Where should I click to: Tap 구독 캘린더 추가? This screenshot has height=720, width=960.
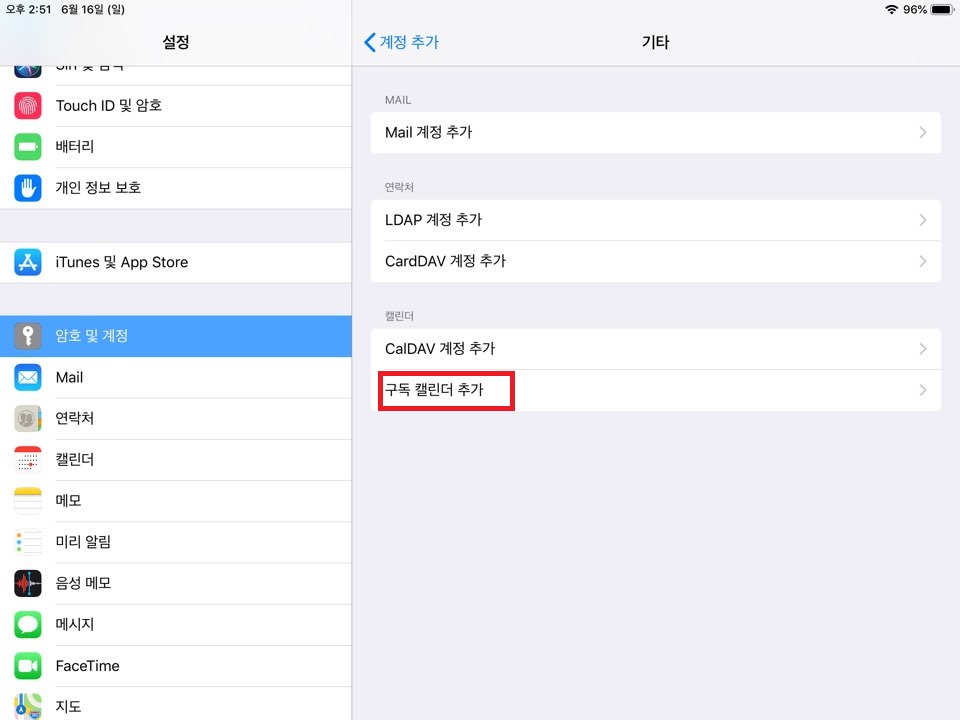[446, 390]
